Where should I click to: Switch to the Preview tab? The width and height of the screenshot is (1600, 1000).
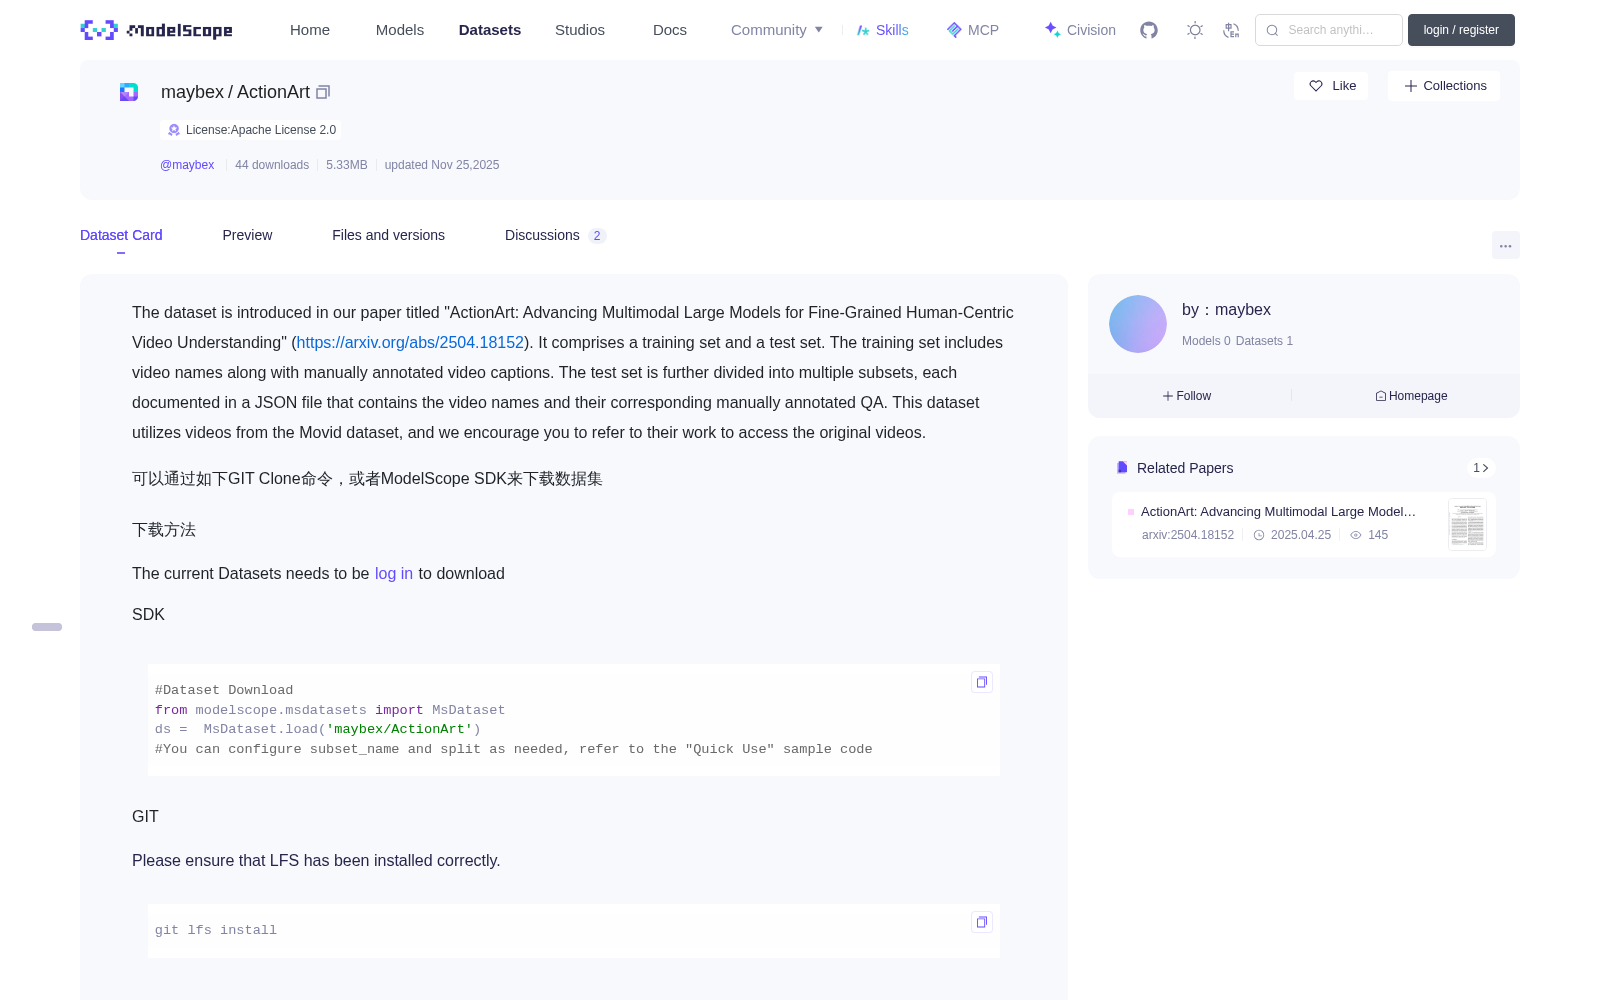(247, 235)
